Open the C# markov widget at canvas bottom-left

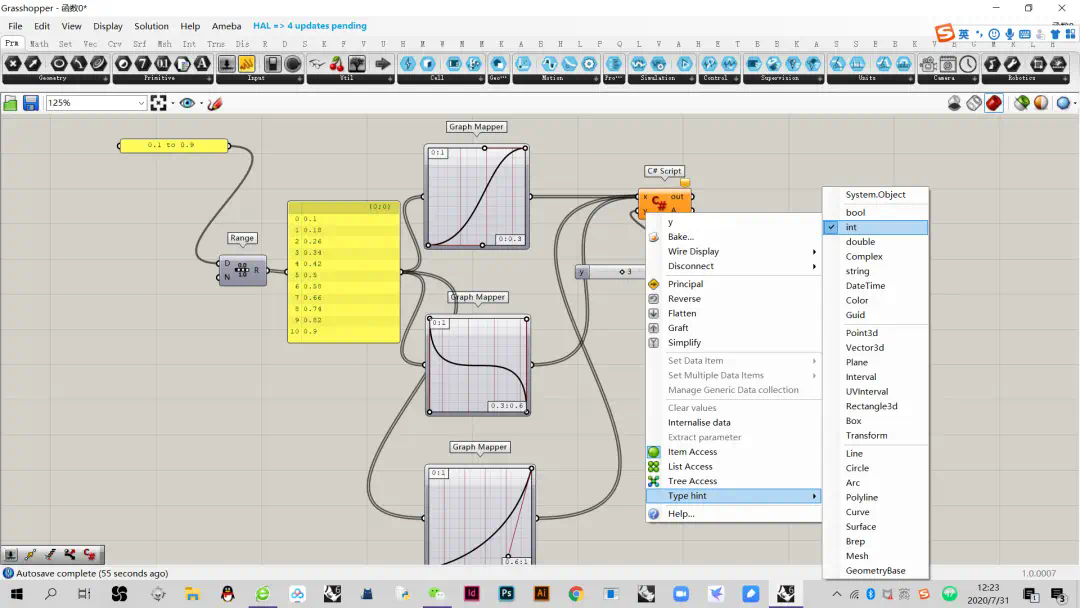(90, 554)
